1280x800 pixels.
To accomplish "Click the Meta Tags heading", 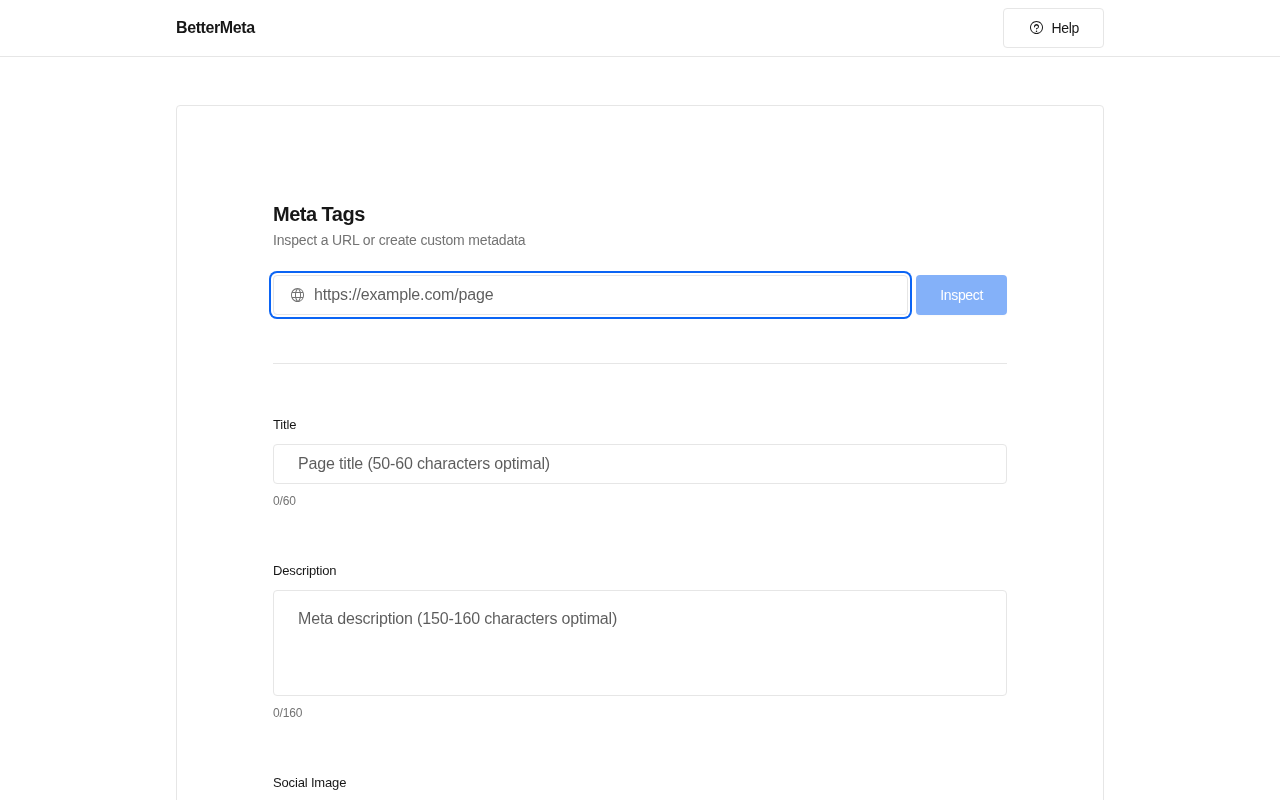I will [319, 214].
